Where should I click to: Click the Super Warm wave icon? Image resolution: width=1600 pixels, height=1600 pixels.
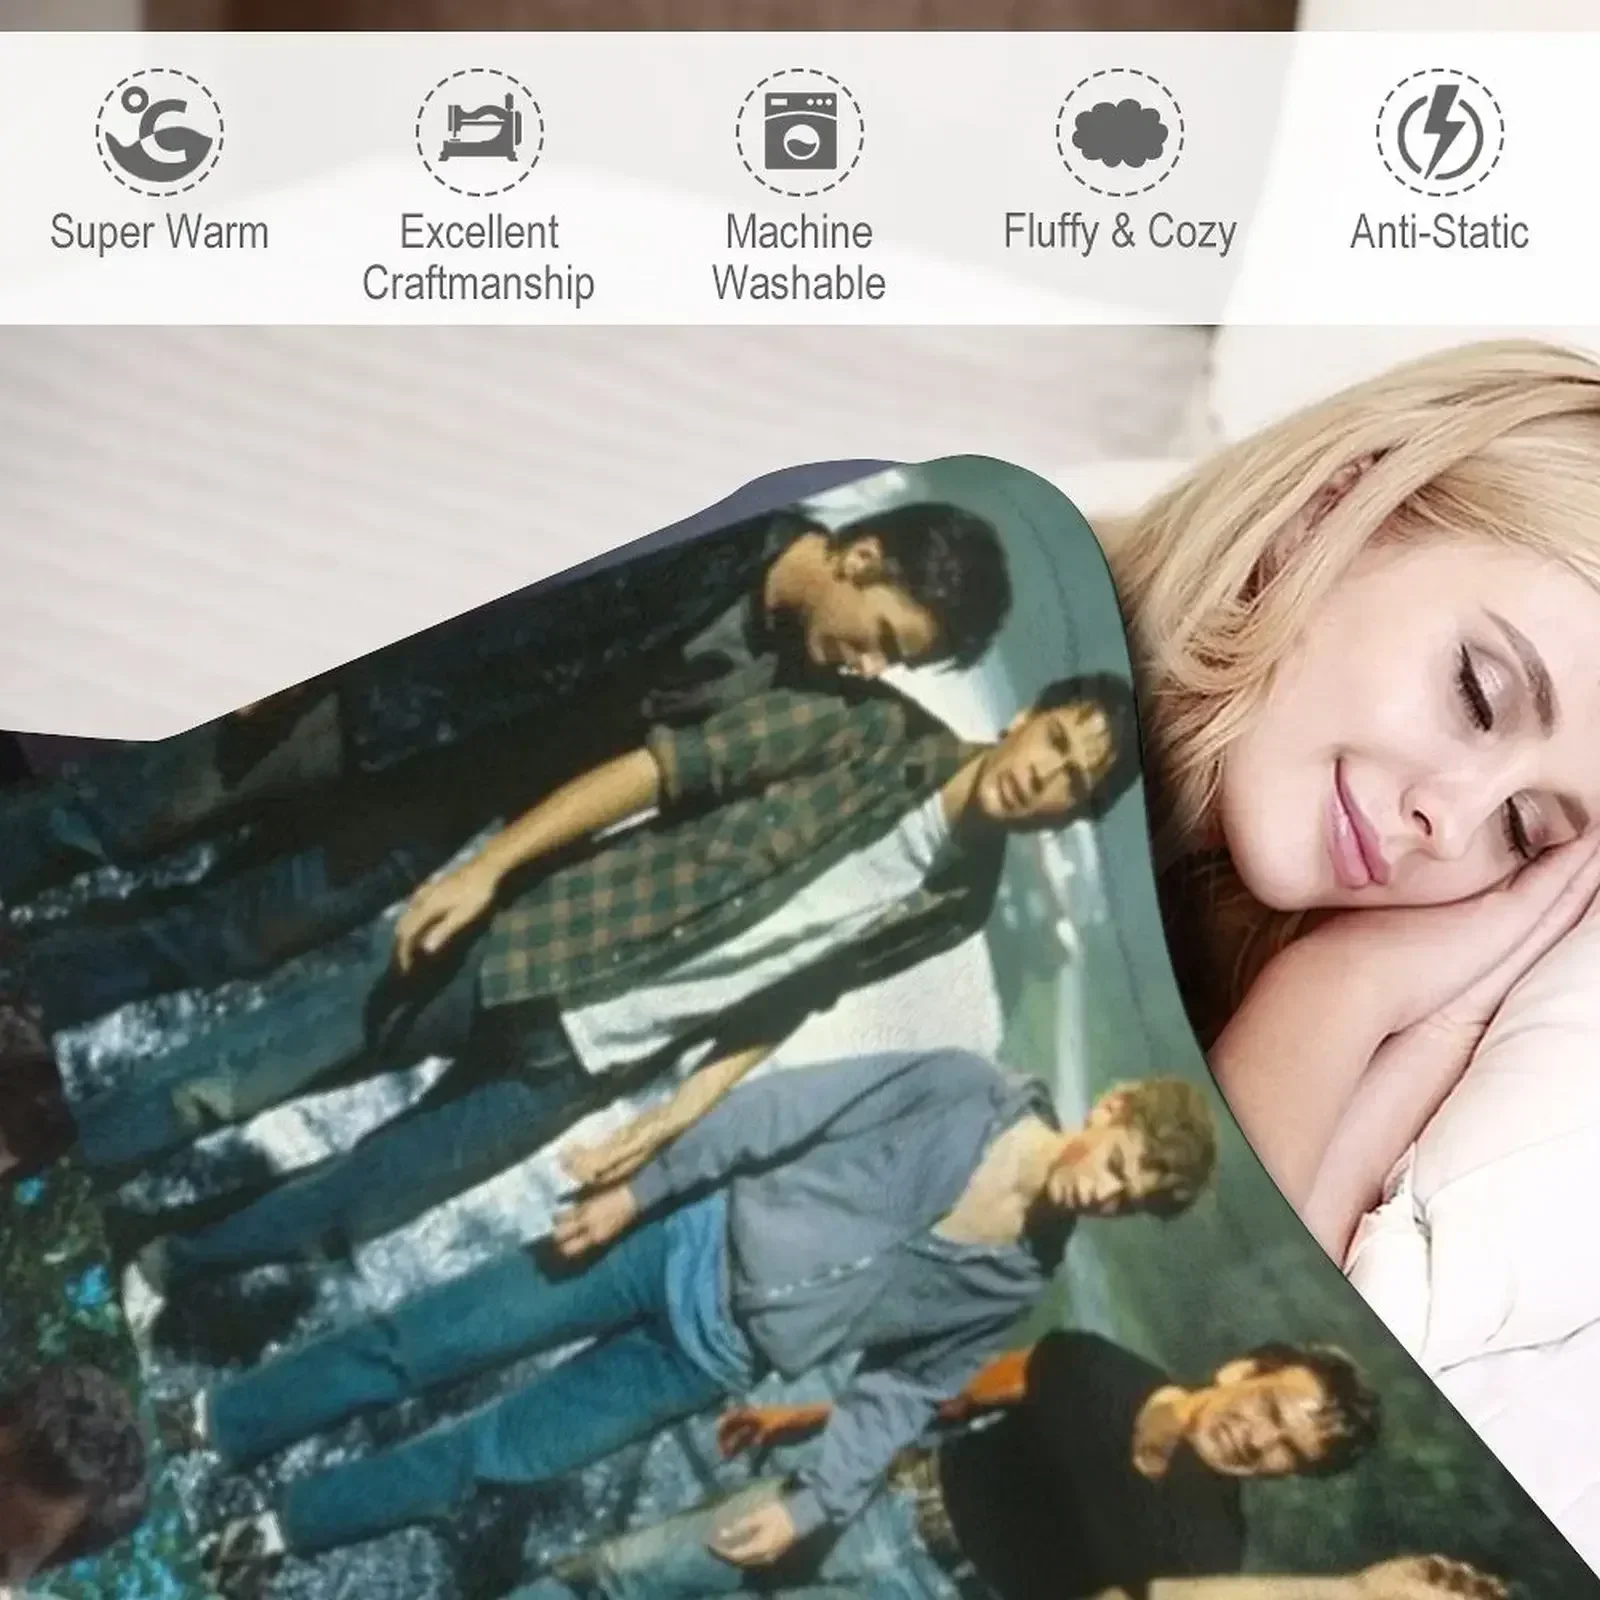[x=160, y=132]
